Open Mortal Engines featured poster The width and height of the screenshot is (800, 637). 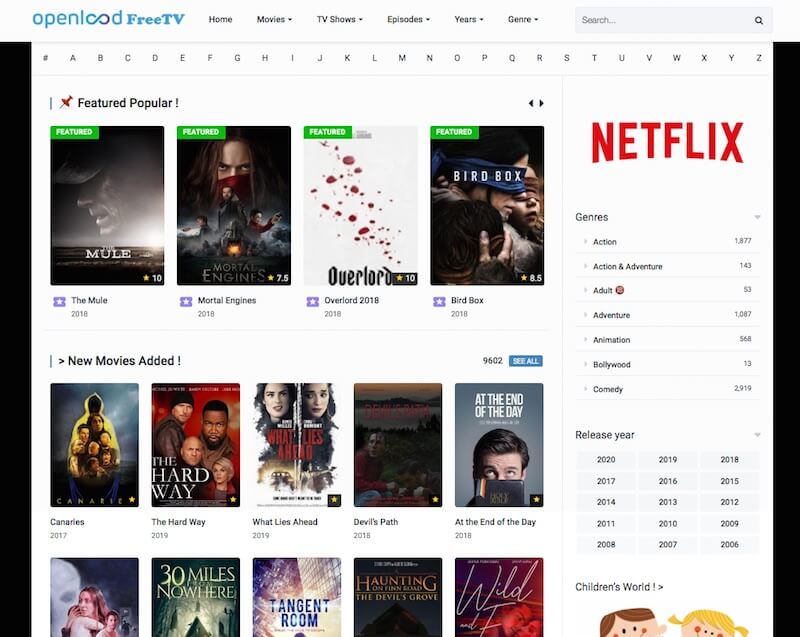[x=234, y=206]
